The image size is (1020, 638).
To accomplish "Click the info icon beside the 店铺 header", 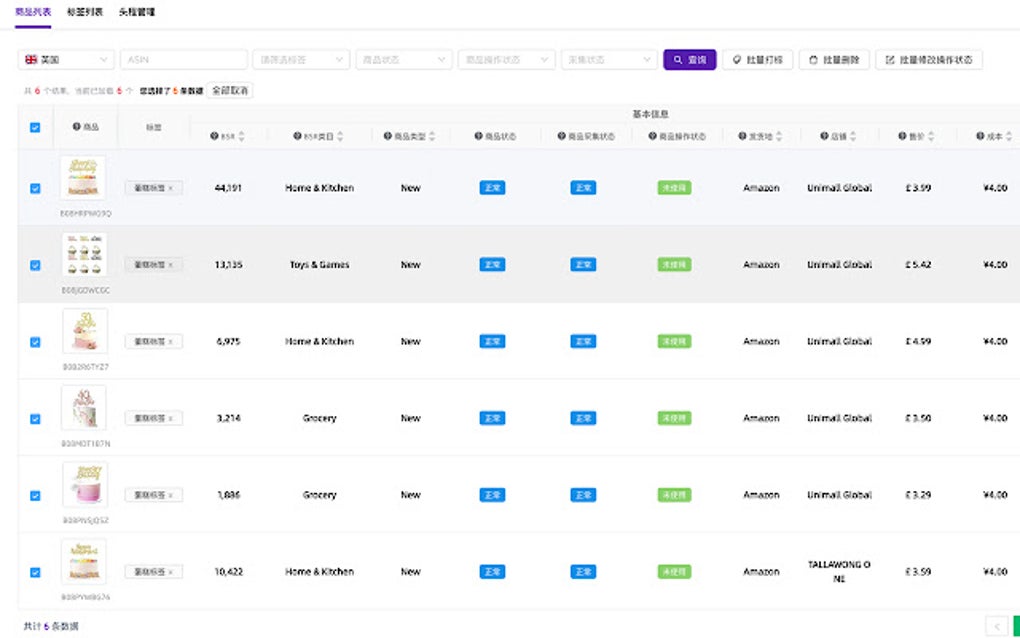I will pyautogui.click(x=824, y=136).
